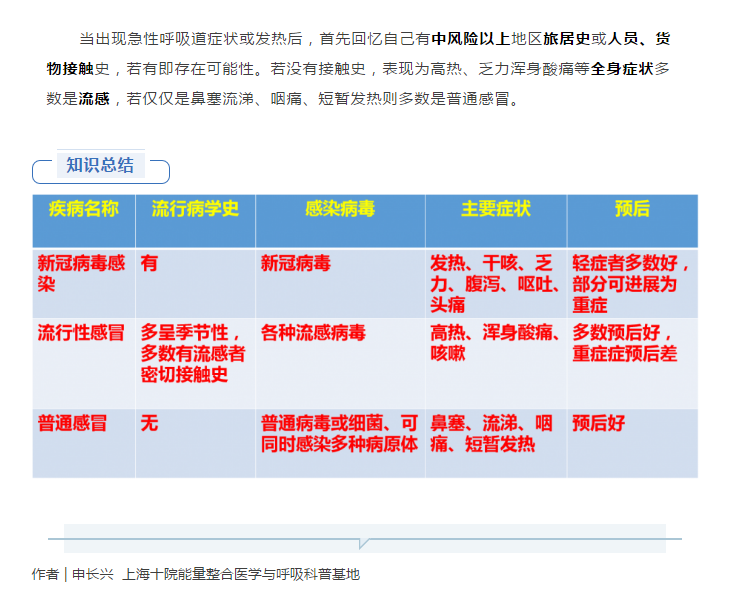731x594 pixels.
Task: Select the 感染病毒 column header
Action: [x=340, y=221]
